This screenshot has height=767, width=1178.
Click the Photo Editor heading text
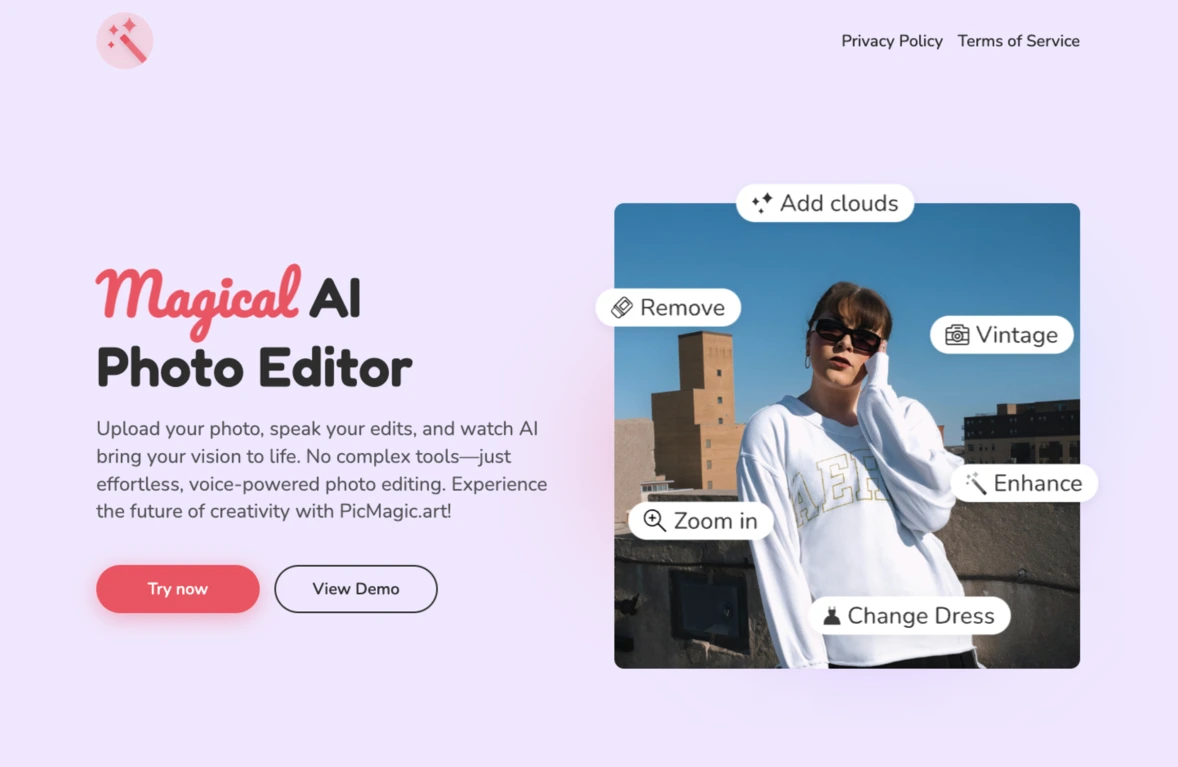[254, 367]
